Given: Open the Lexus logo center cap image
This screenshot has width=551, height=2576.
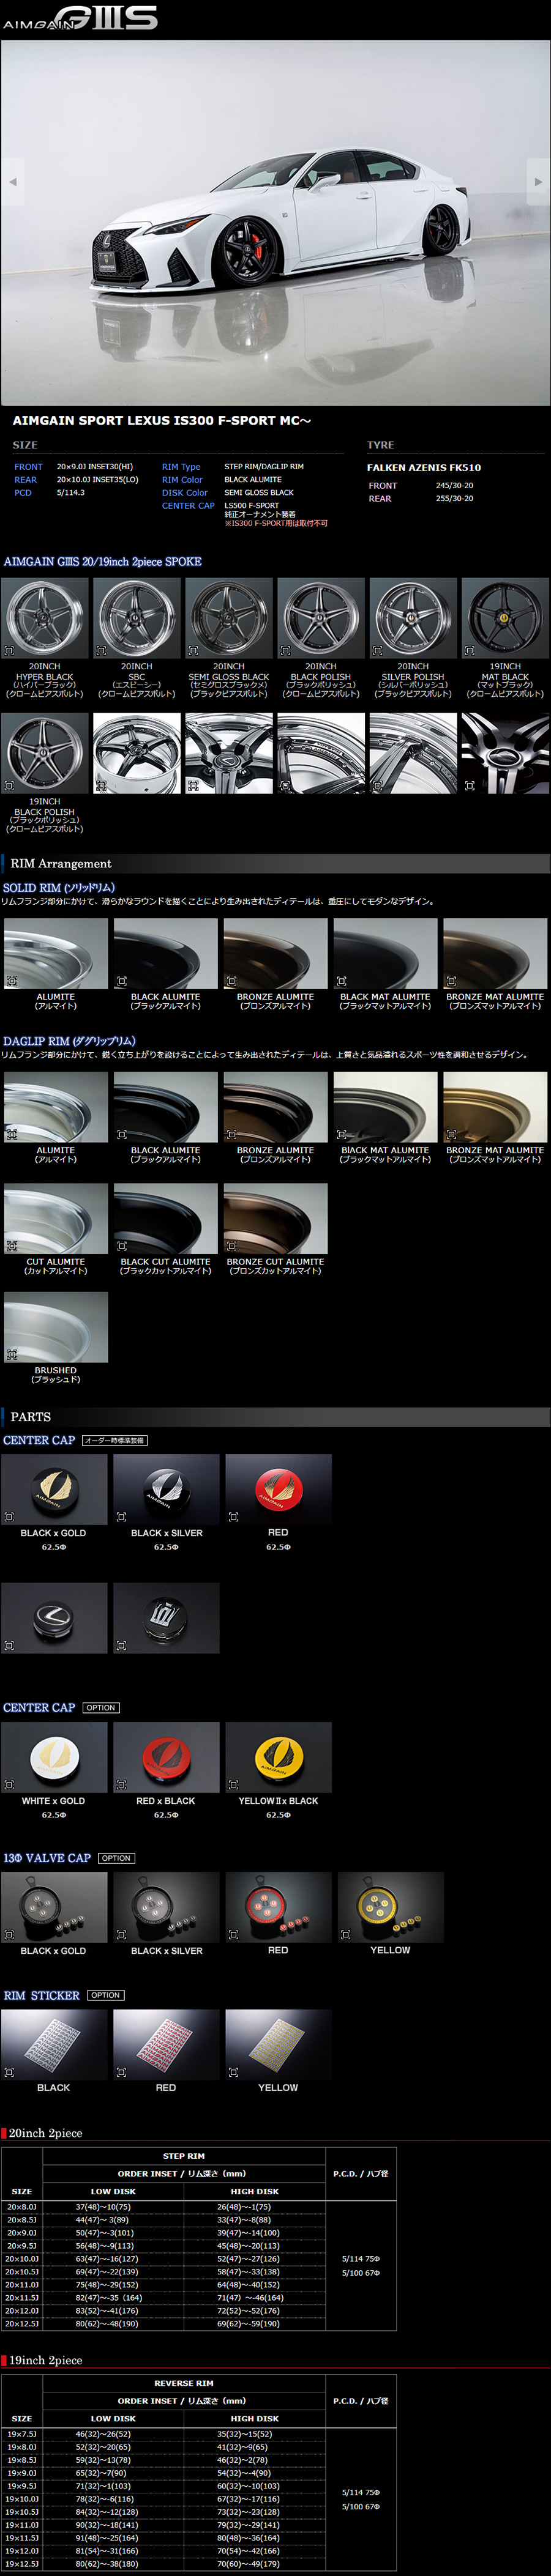Looking at the screenshot, I should click(x=54, y=1617).
